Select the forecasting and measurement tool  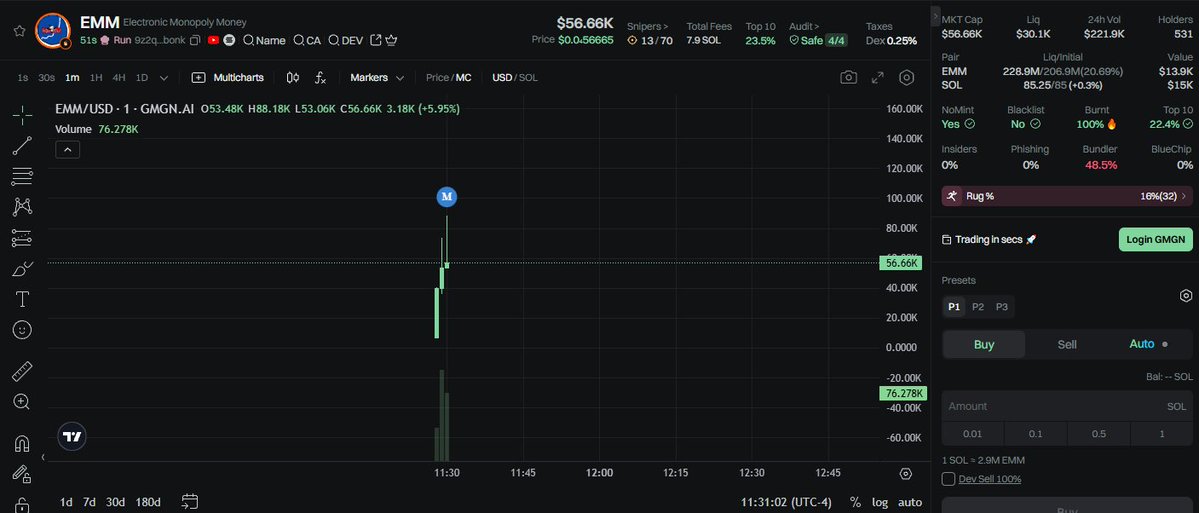coord(22,238)
